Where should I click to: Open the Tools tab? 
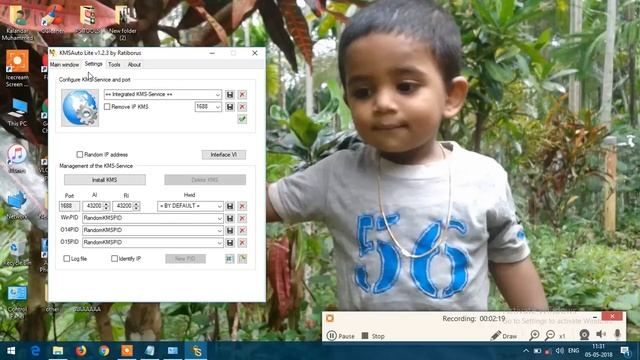[114, 64]
